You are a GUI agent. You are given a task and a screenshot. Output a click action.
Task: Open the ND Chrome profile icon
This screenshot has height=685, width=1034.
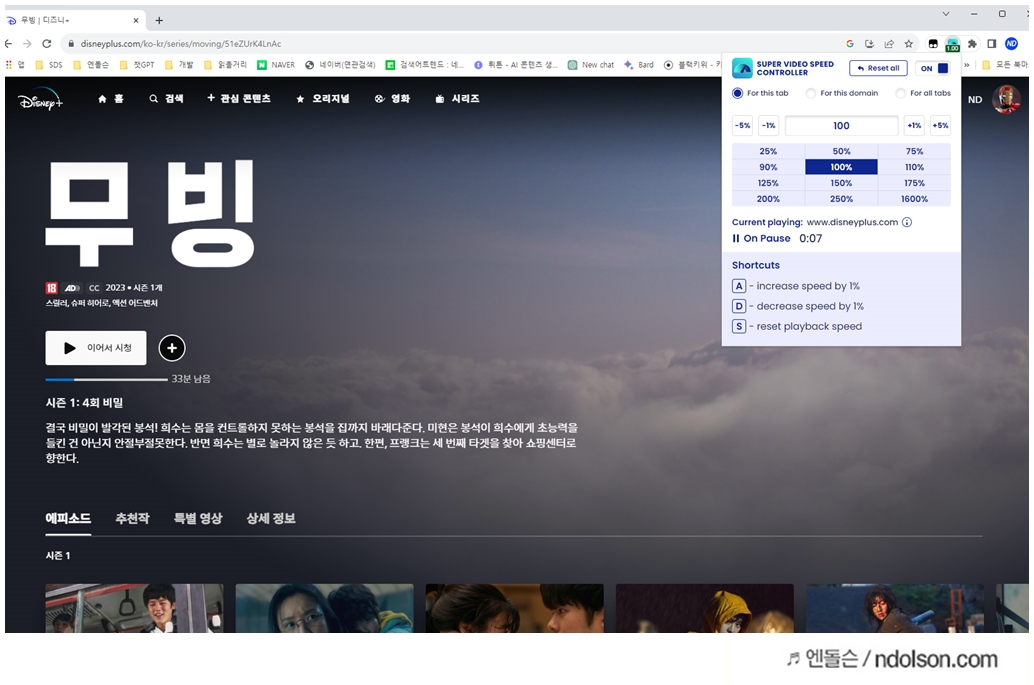(x=1012, y=44)
